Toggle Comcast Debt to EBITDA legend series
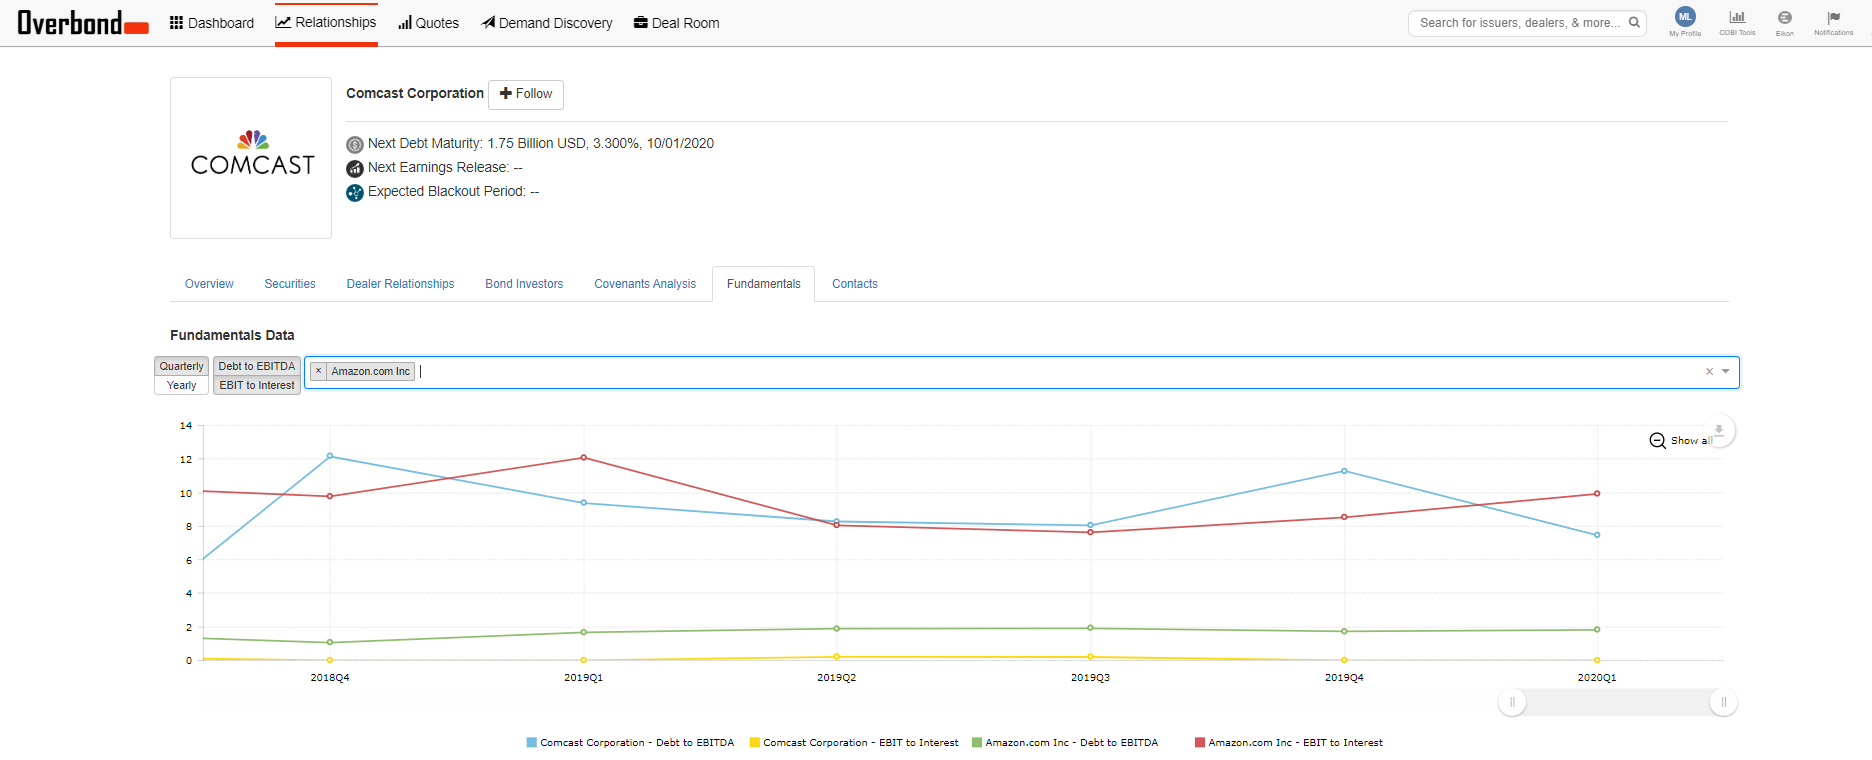Image resolution: width=1872 pixels, height=760 pixels. (x=631, y=743)
